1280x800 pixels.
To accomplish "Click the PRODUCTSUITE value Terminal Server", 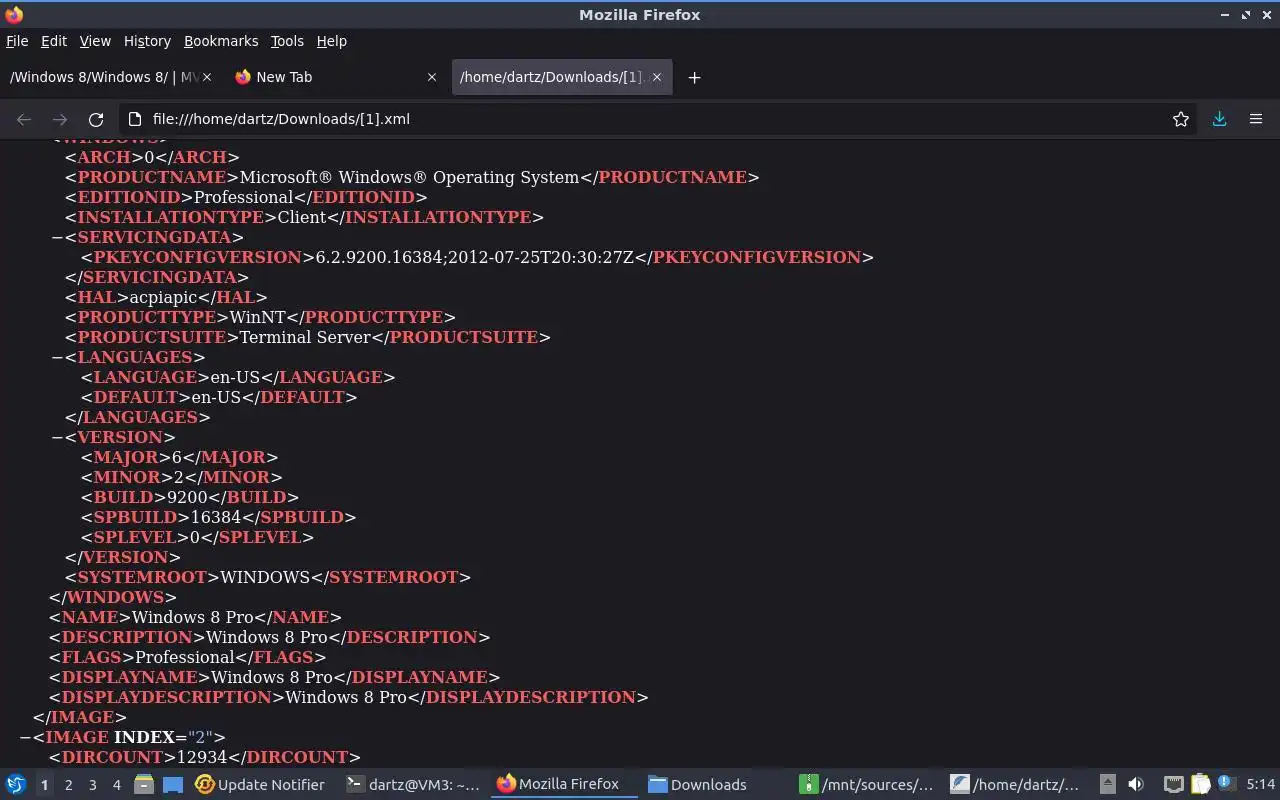I will coord(305,337).
